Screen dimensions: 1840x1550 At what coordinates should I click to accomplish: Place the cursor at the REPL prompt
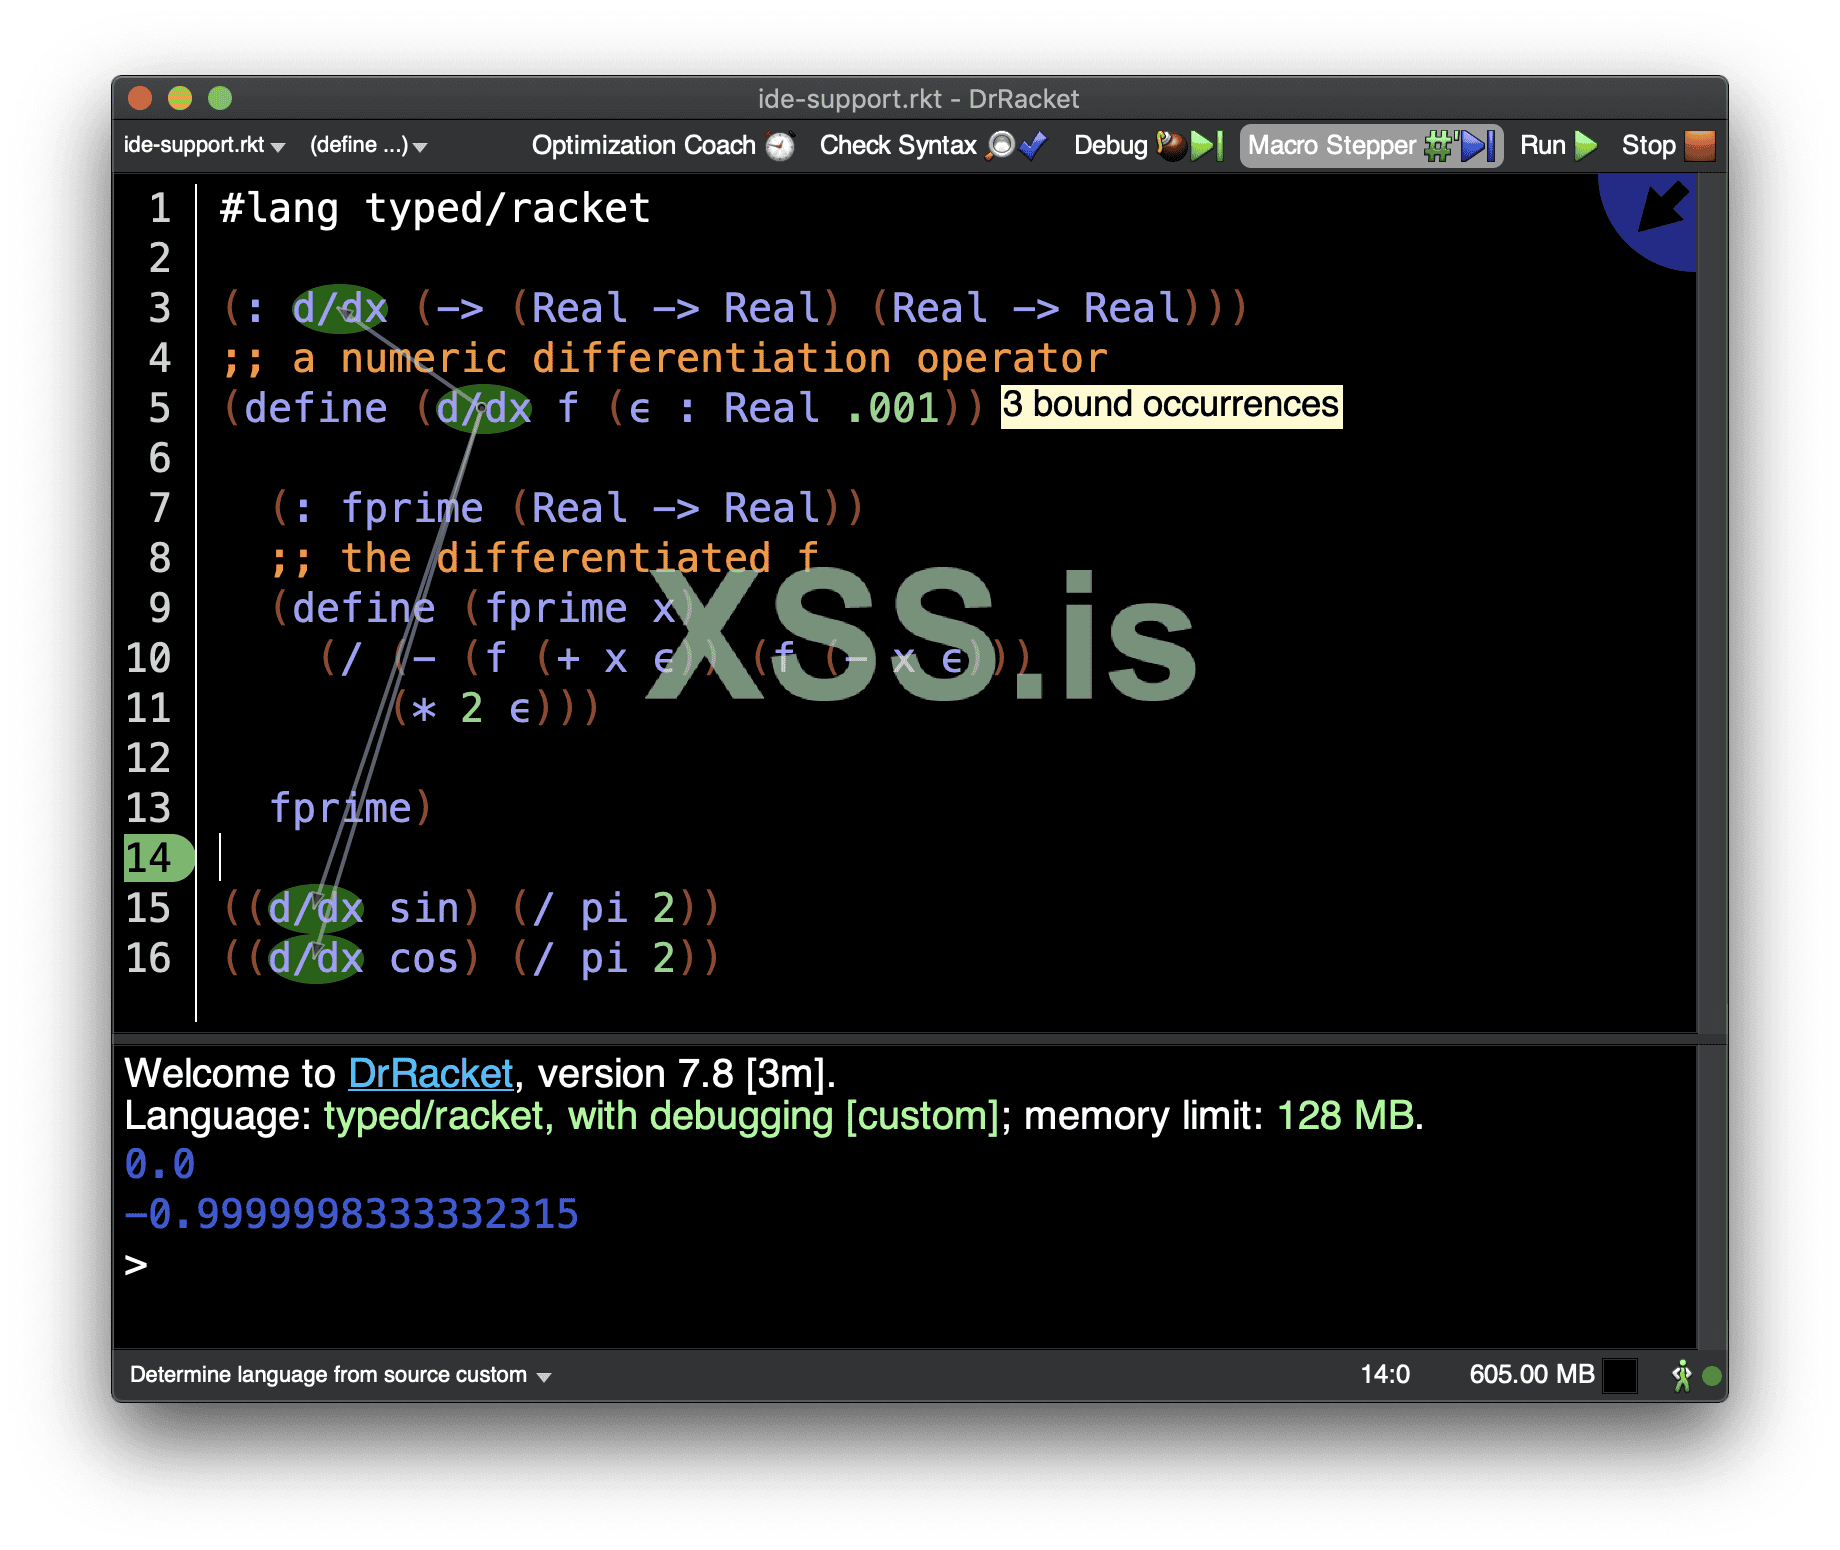(x=160, y=1264)
